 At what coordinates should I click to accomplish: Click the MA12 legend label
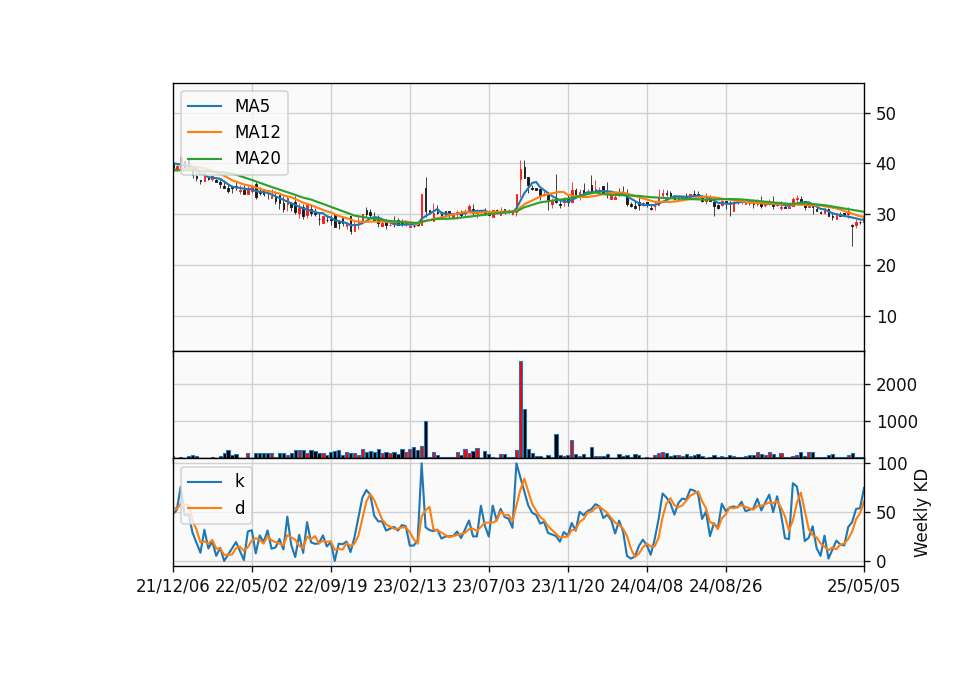(257, 132)
